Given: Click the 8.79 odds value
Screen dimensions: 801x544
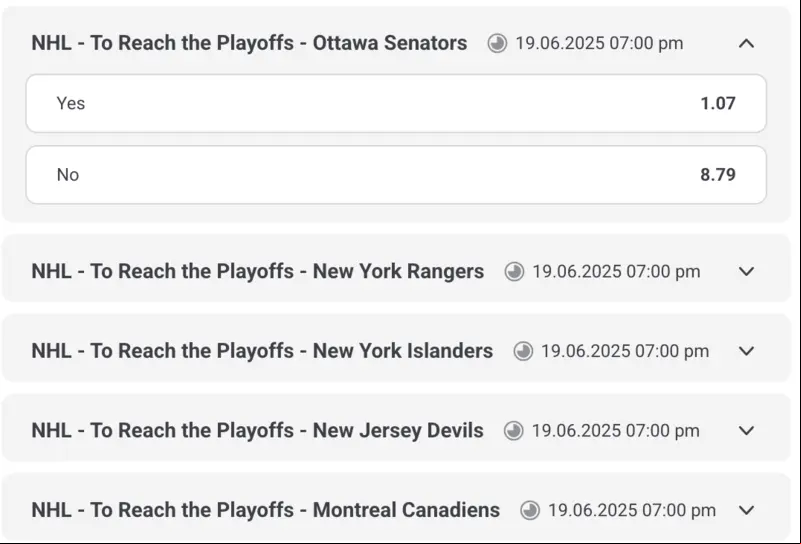Looking at the screenshot, I should tap(718, 175).
